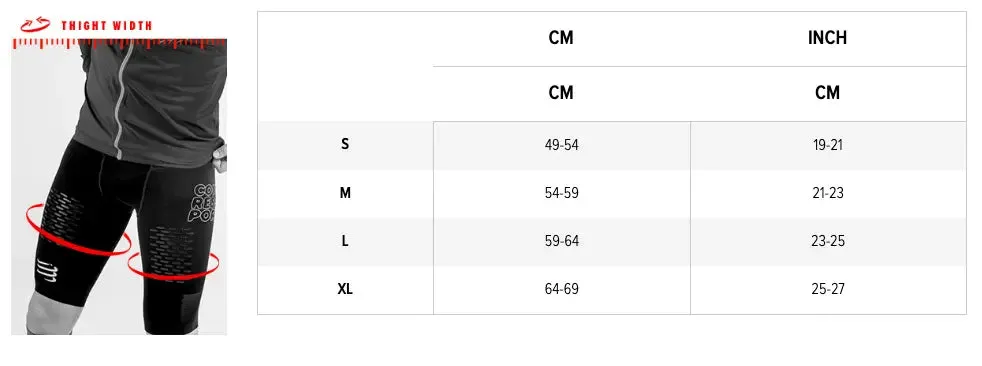Click the 49-54 cm cell
Viewport: 982px width, 366px height.
(x=562, y=145)
